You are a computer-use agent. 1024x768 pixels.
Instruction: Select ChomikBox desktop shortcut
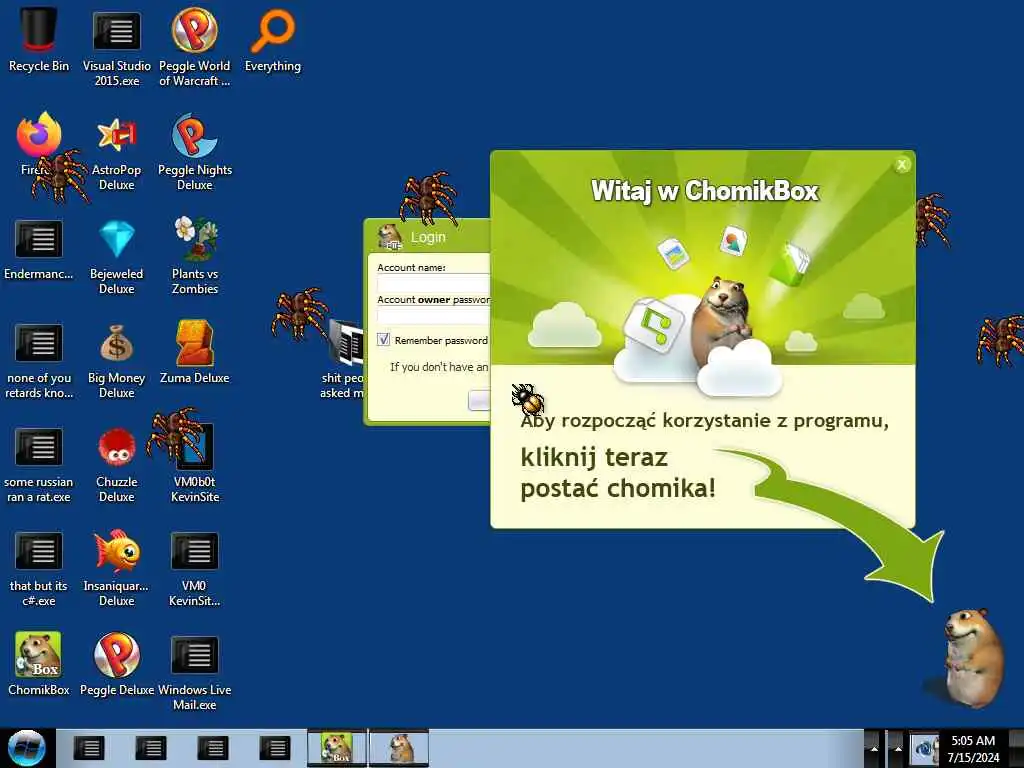39,663
